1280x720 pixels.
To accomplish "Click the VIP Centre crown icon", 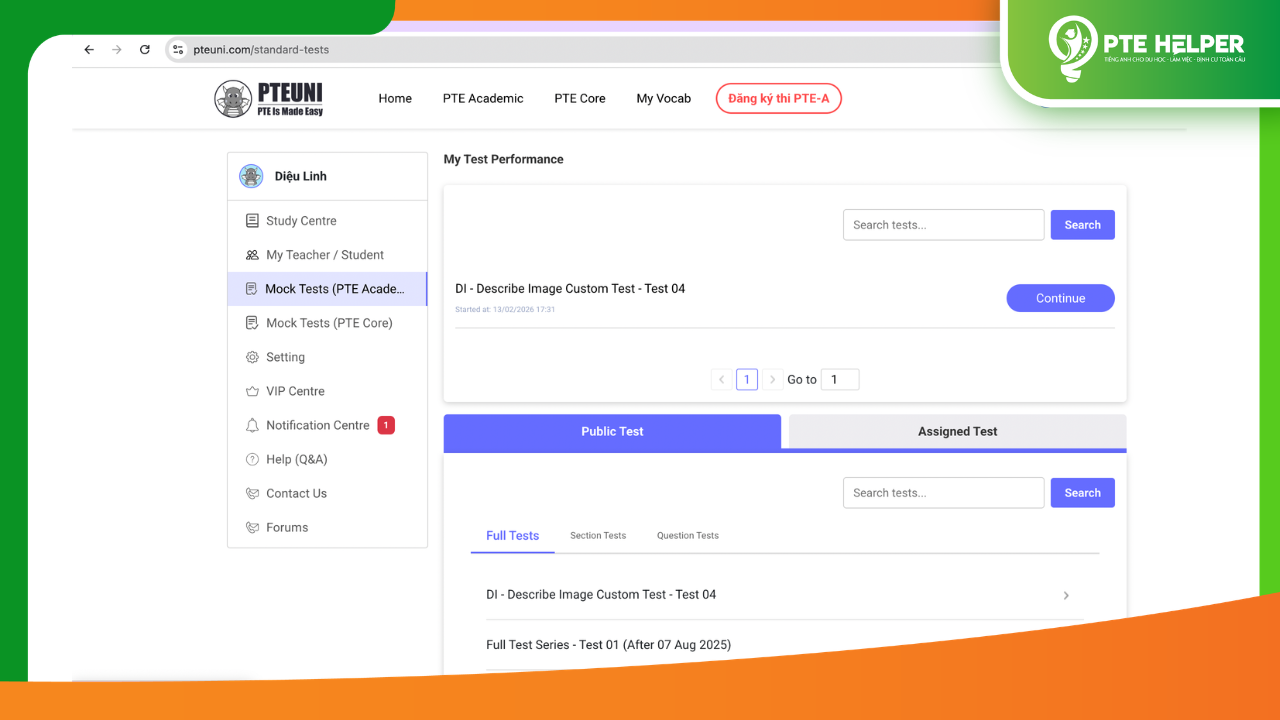I will click(252, 391).
